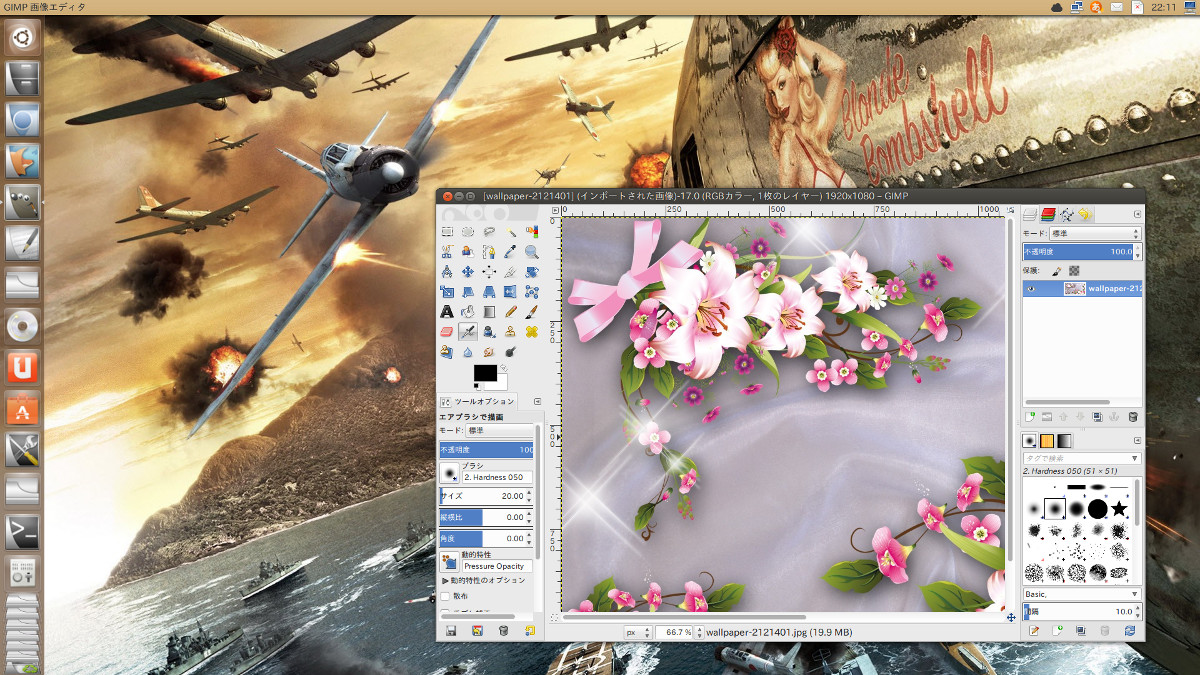Switch to the Paths tab

[x=1067, y=213]
